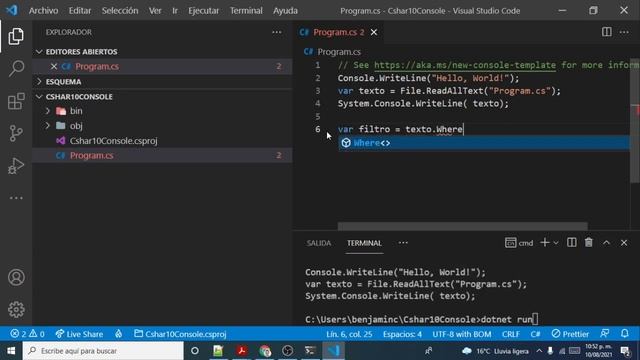Image resolution: width=640 pixels, height=360 pixels.
Task: Open errors and warnings in status bar
Action: 28,334
